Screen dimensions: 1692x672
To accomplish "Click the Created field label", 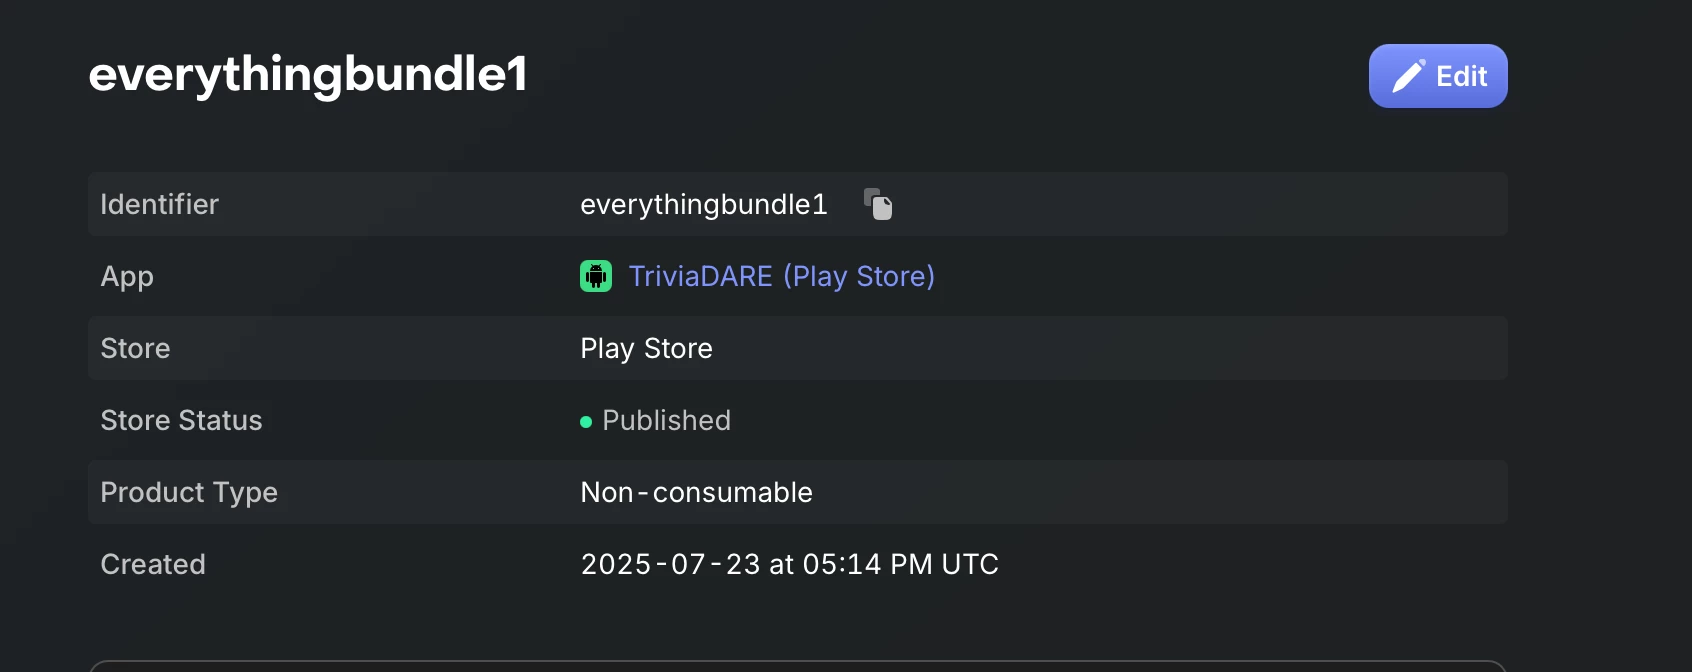I will tap(153, 564).
